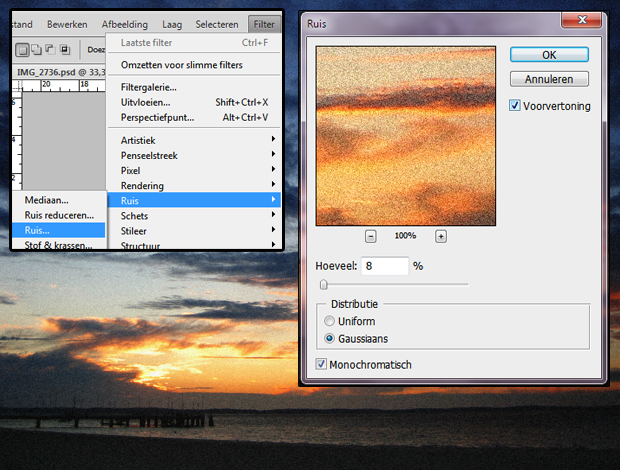620x470 pixels.
Task: Disable the Voorvertoning checkbox
Action: click(x=515, y=105)
